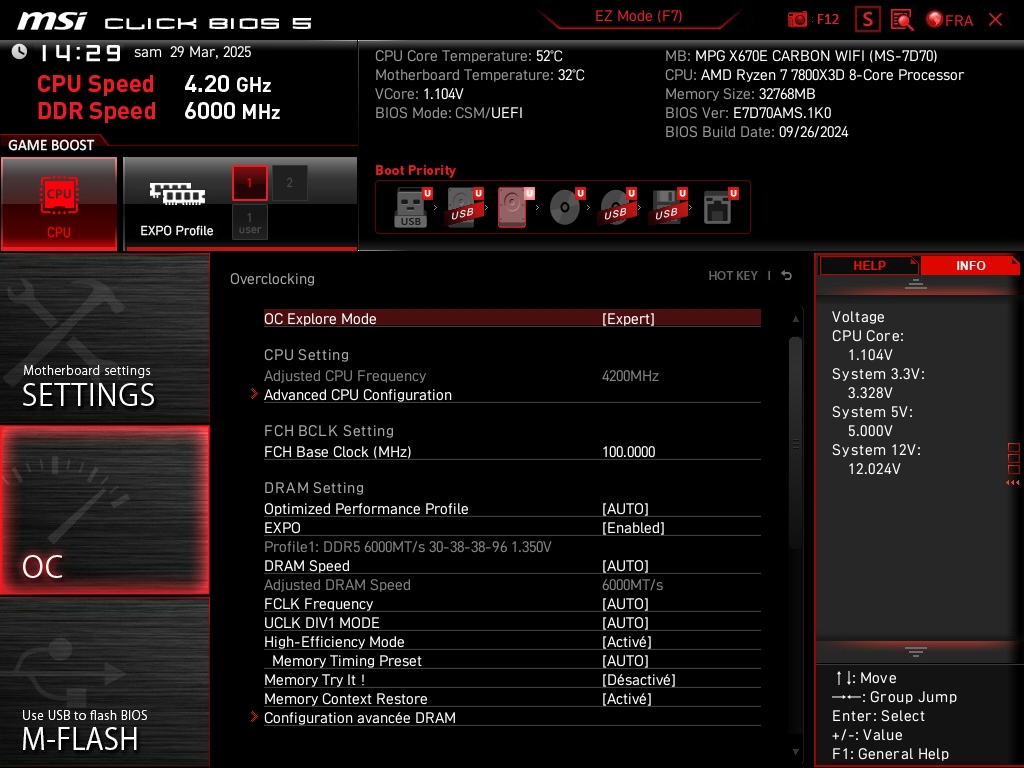Open Memory Timing Preset [AUTO] option

coord(512,660)
